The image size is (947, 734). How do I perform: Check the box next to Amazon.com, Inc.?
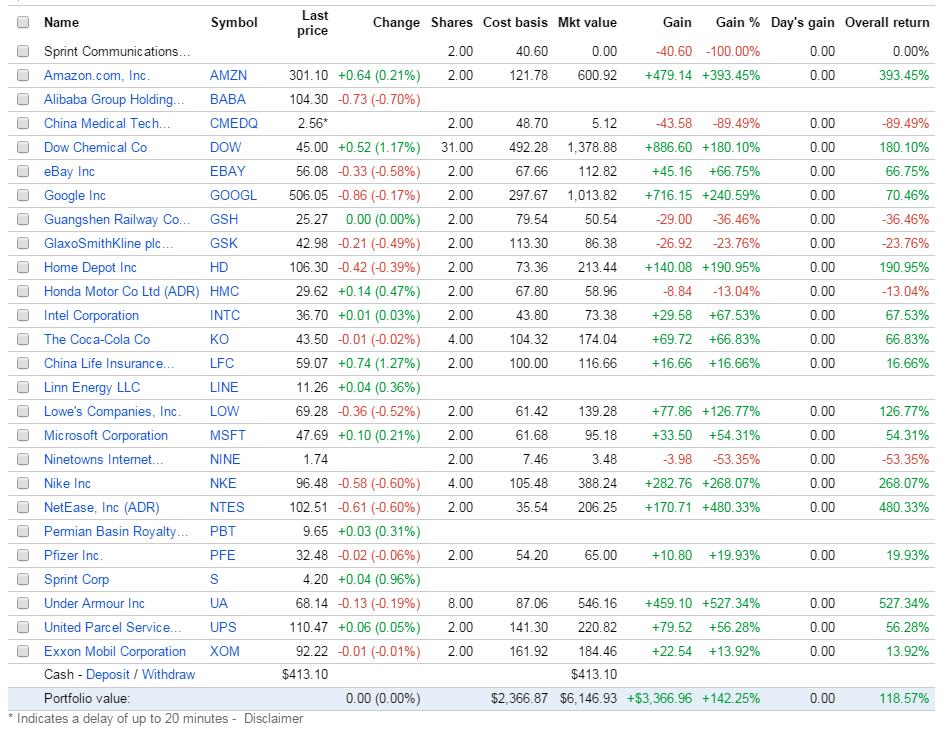[x=23, y=76]
